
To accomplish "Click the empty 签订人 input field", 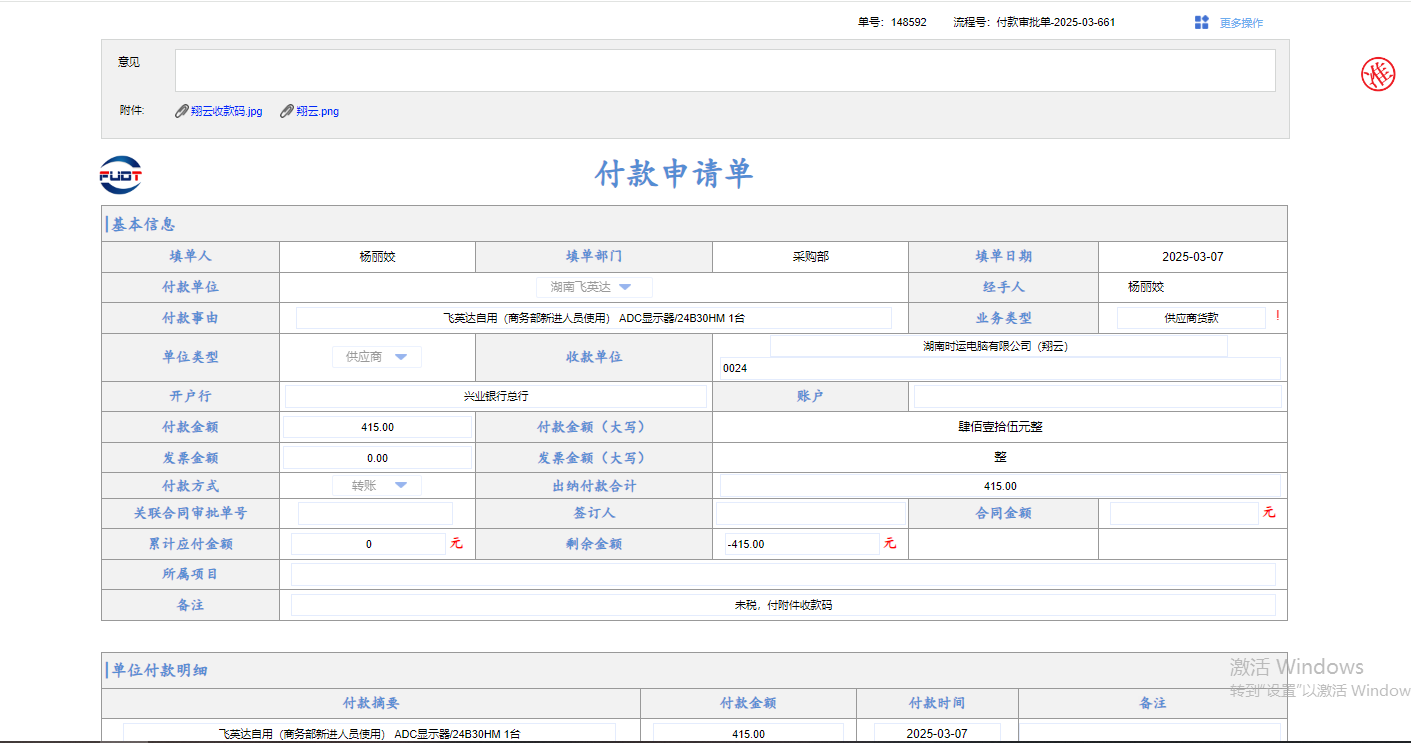I will (x=809, y=513).
